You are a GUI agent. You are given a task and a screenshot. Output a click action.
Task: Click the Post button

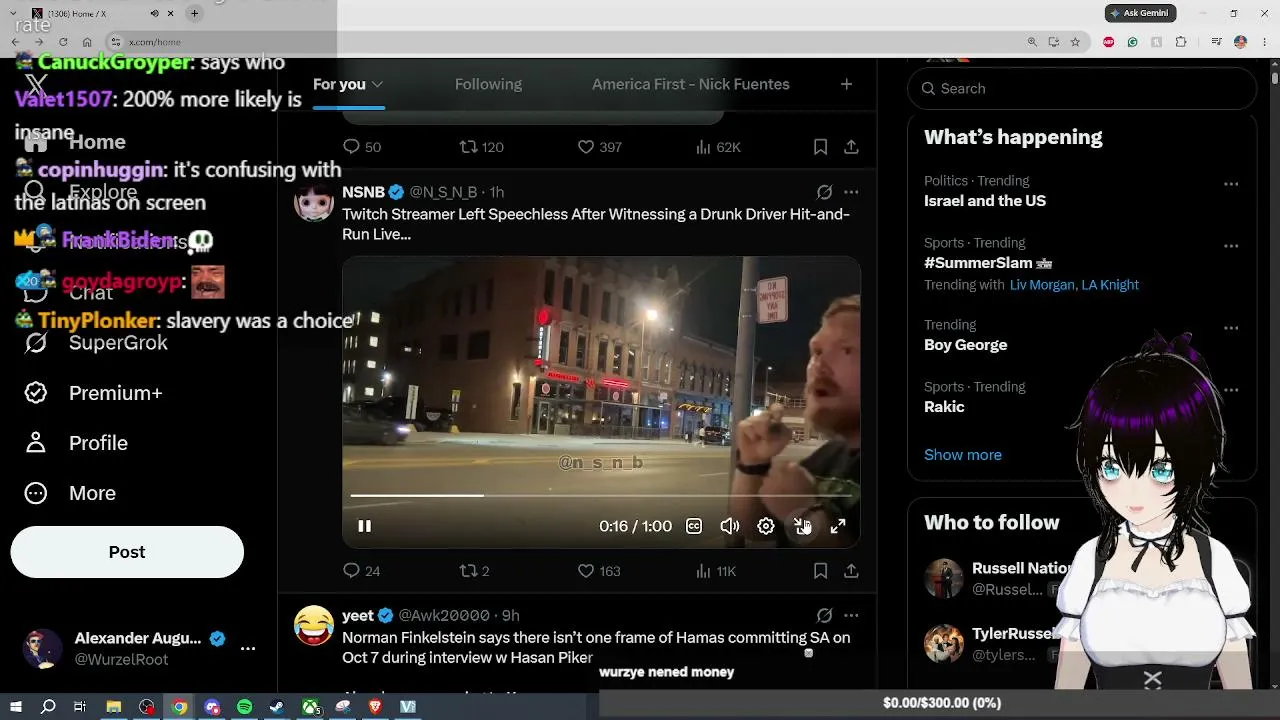pyautogui.click(x=127, y=552)
